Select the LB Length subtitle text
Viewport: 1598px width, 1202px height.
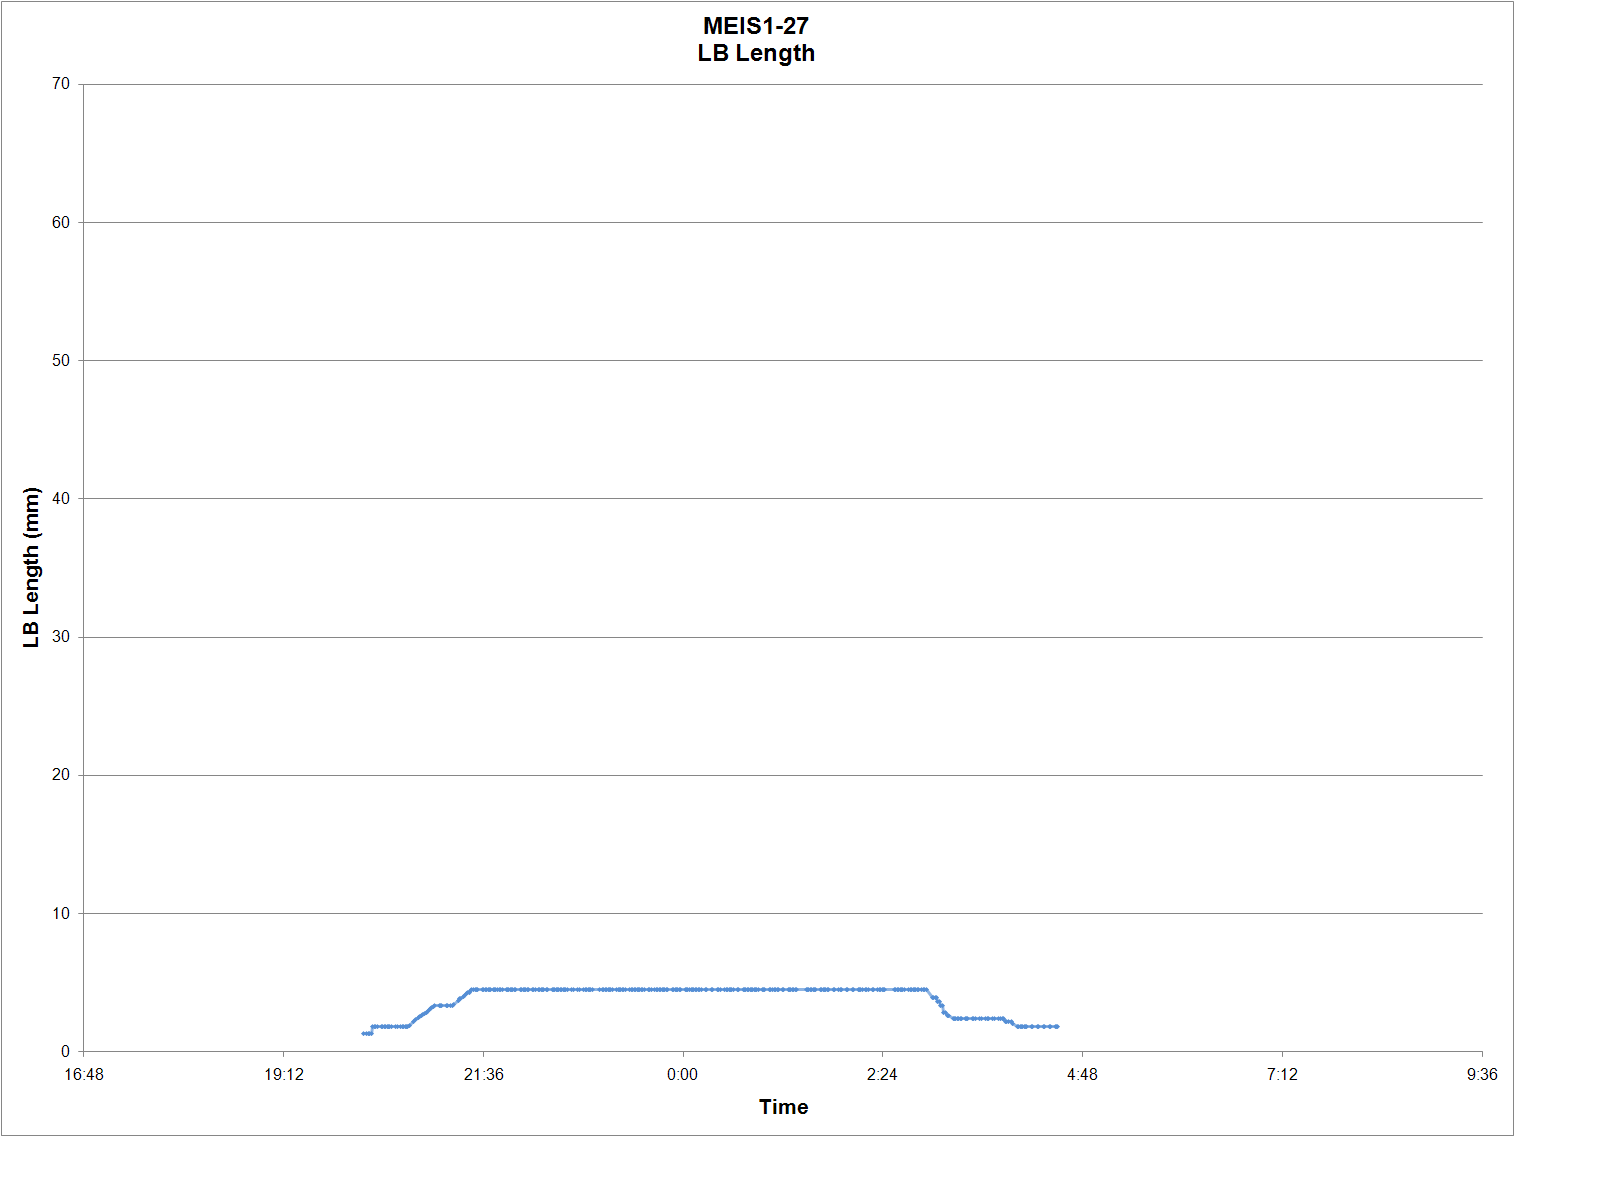(755, 54)
